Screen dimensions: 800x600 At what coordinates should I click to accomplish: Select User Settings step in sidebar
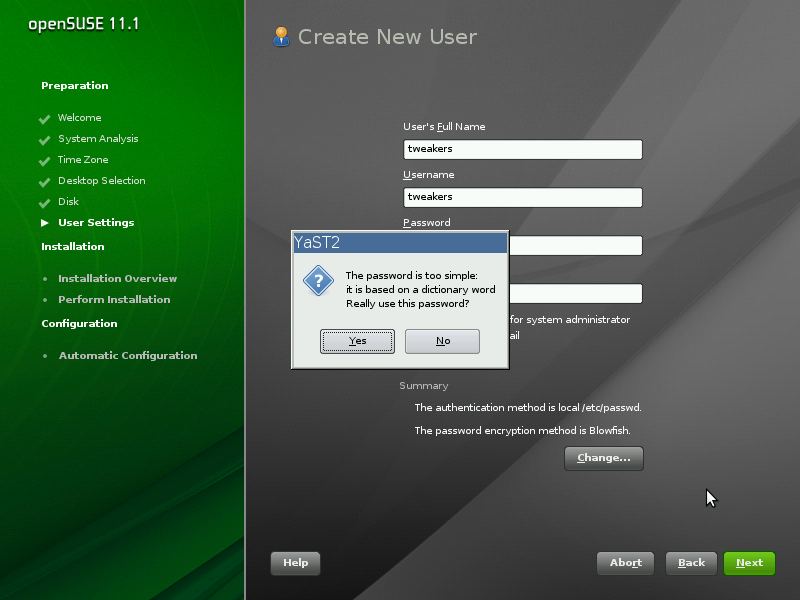tap(96, 222)
